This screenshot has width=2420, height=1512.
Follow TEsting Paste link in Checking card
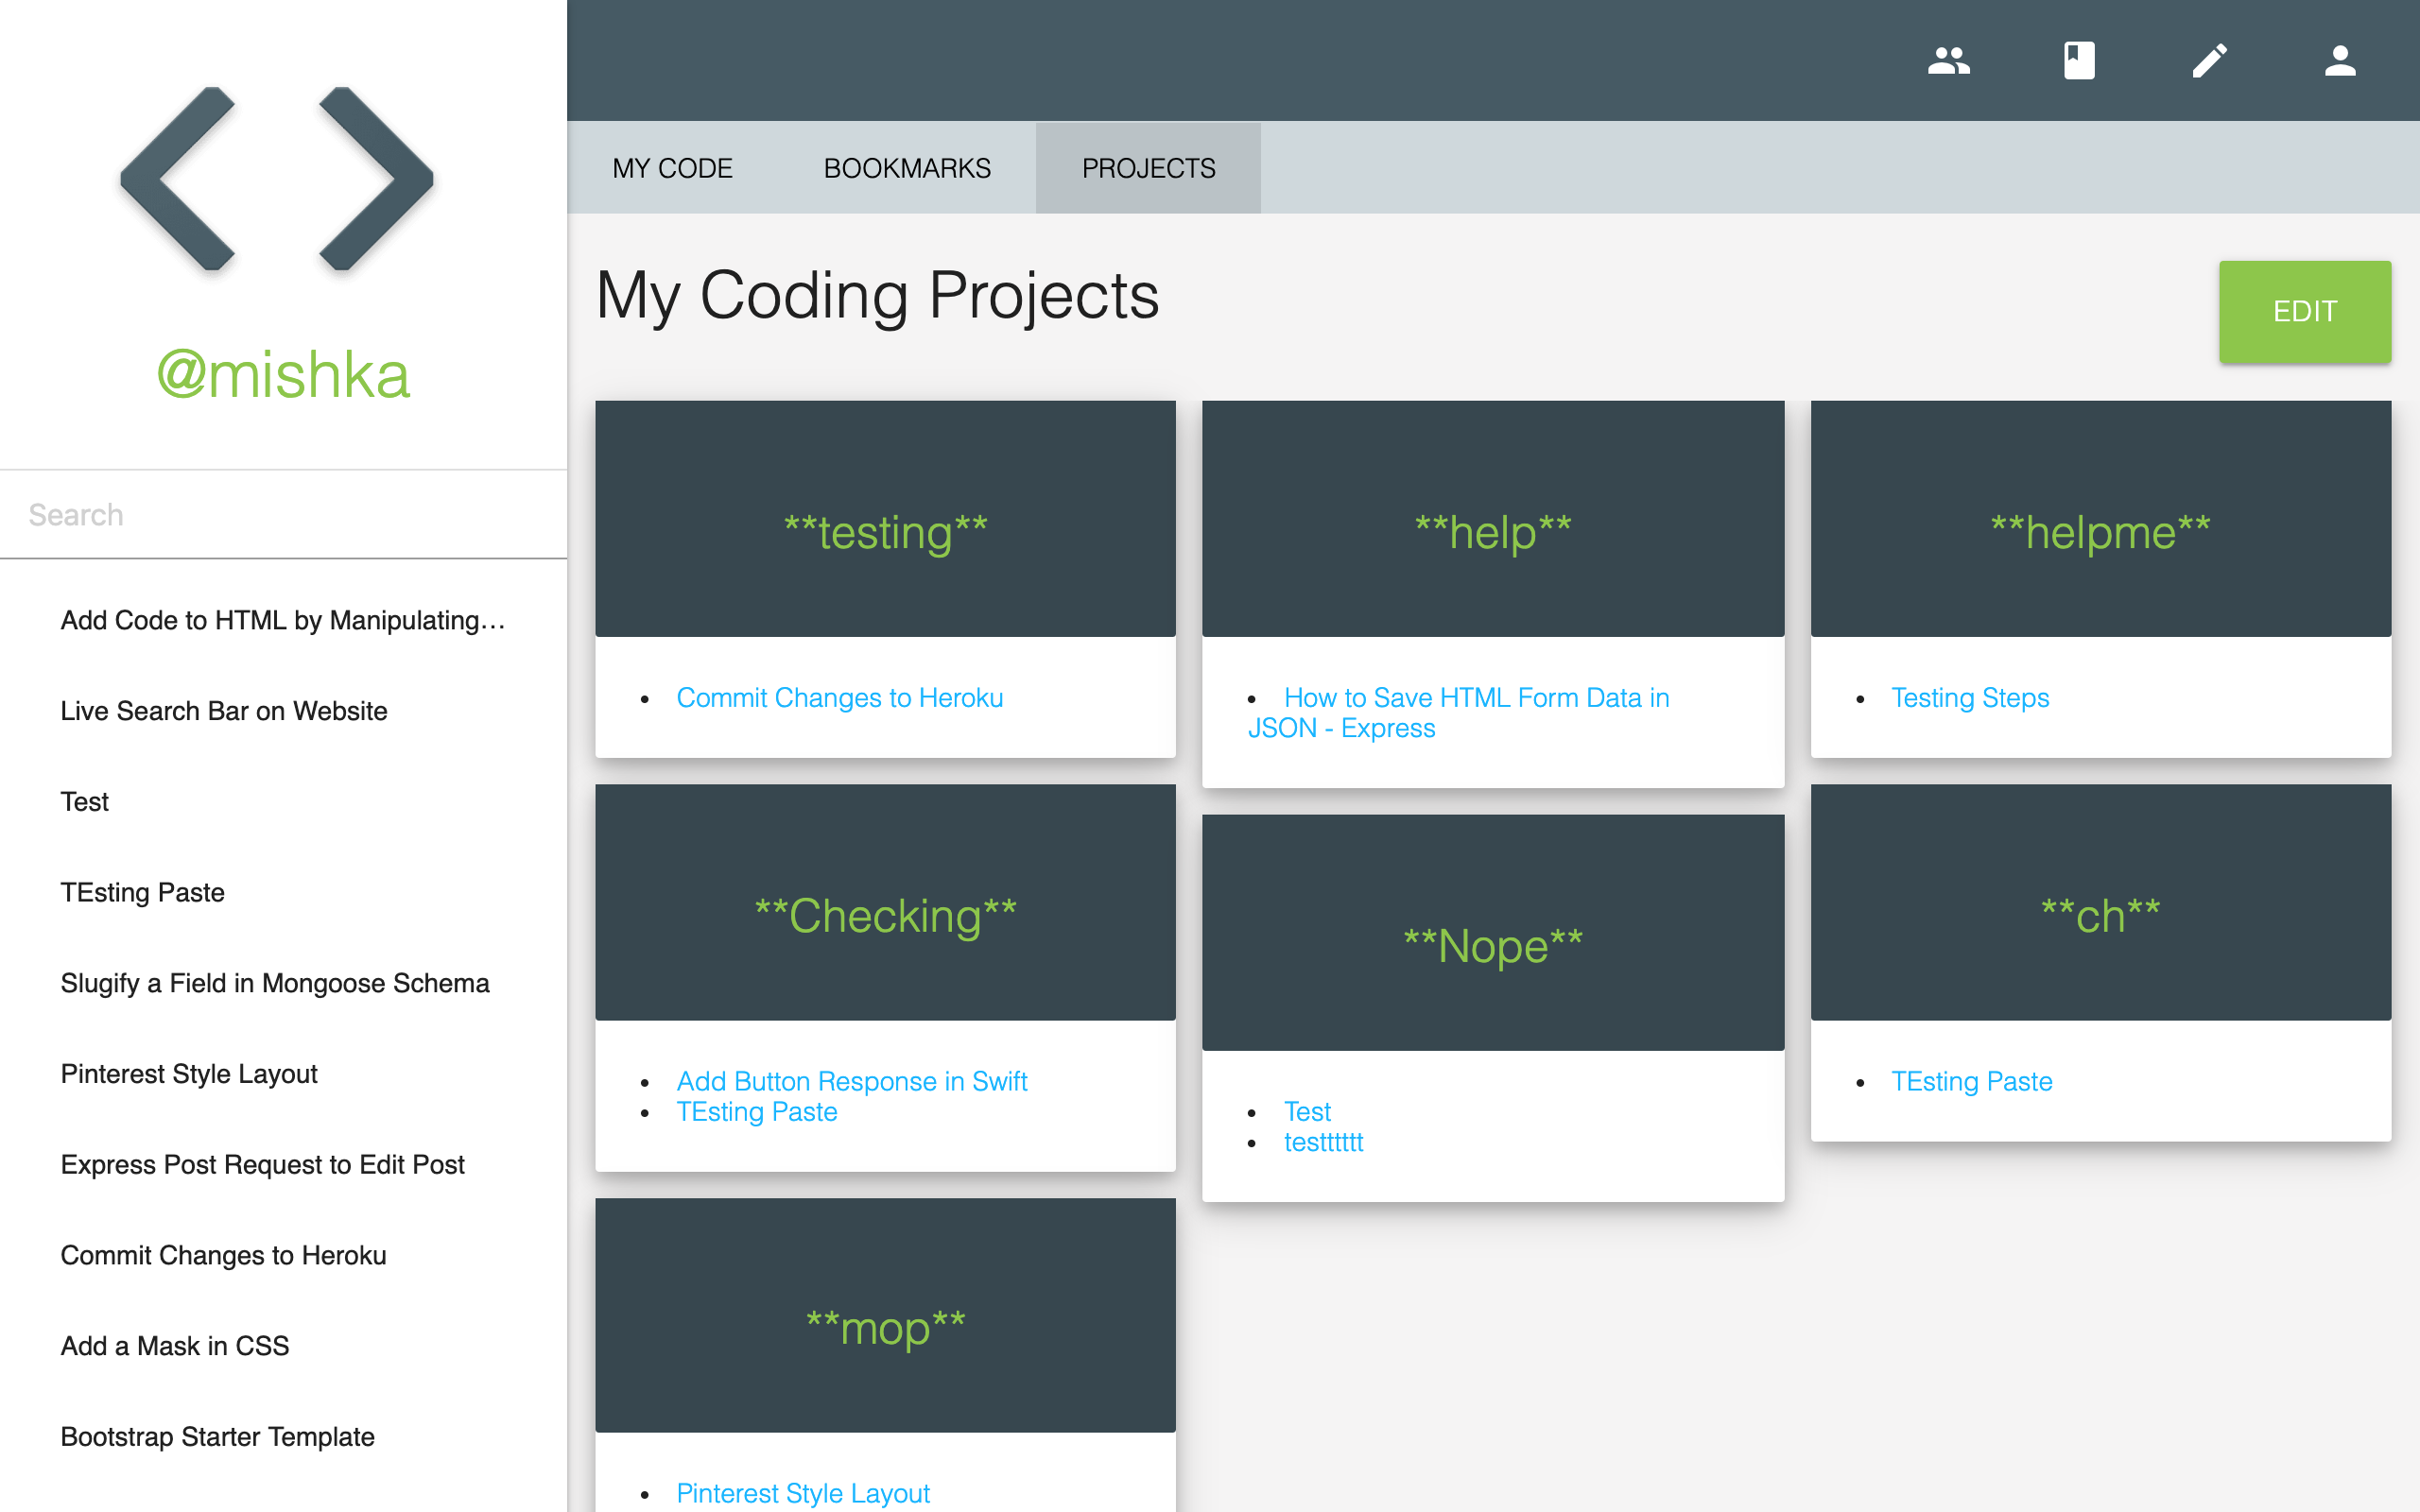pyautogui.click(x=756, y=1112)
